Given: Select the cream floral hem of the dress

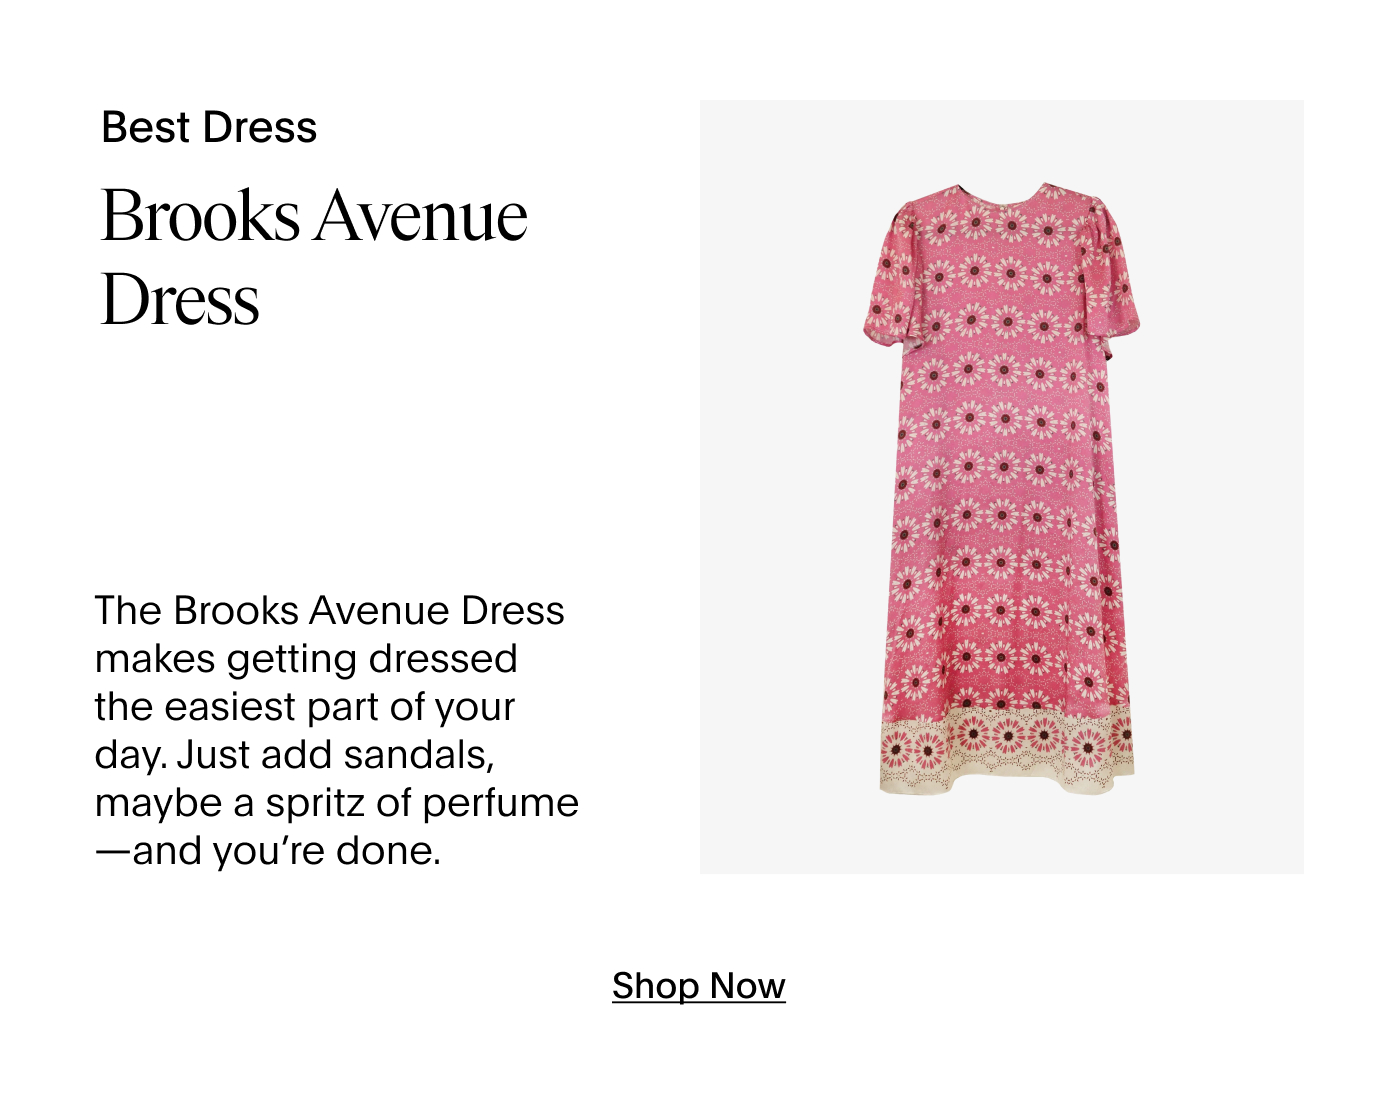Looking at the screenshot, I should pos(1006,750).
